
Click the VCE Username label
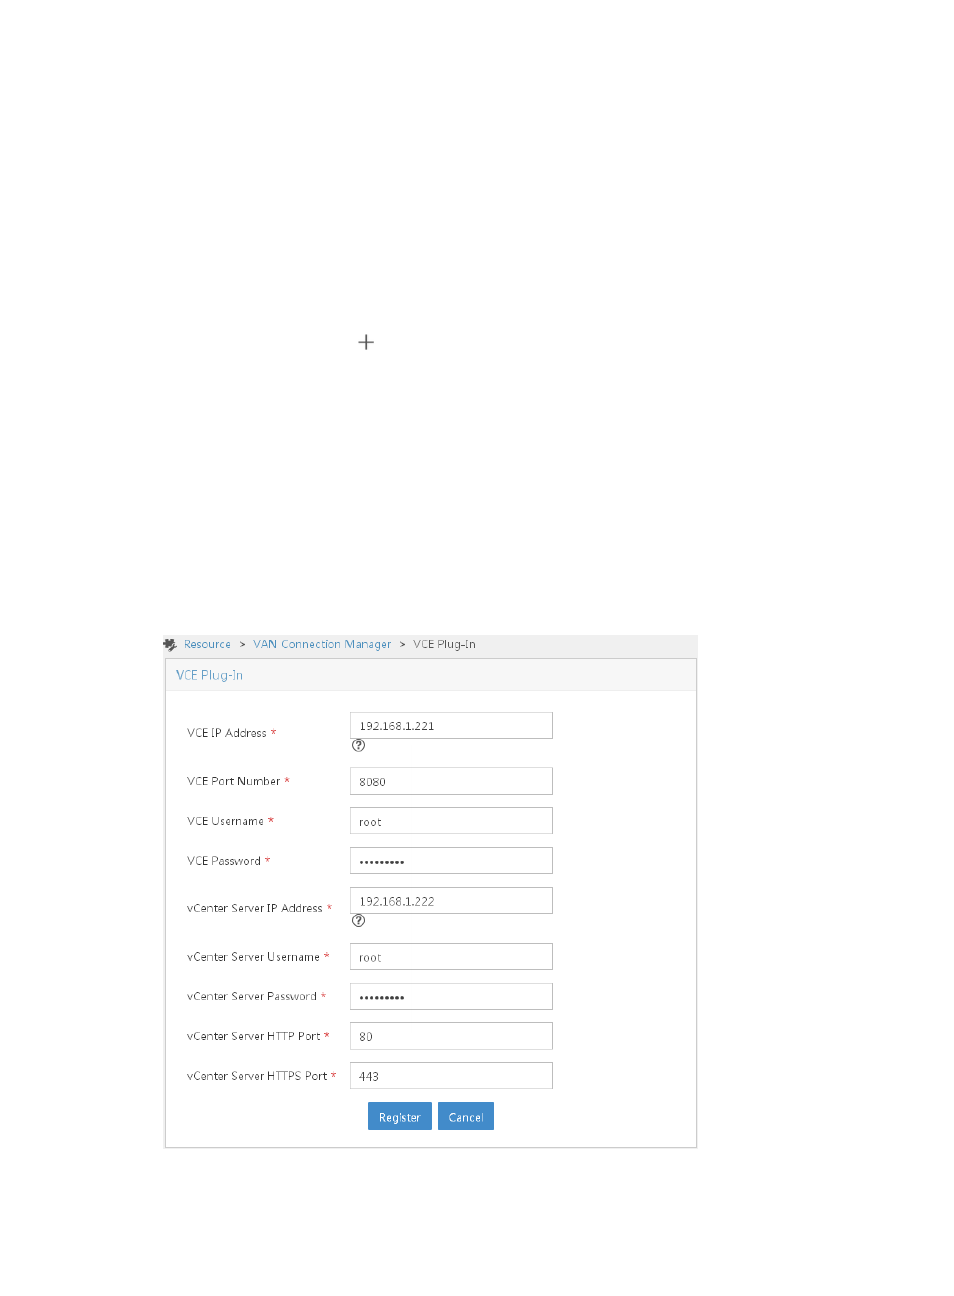(x=225, y=821)
